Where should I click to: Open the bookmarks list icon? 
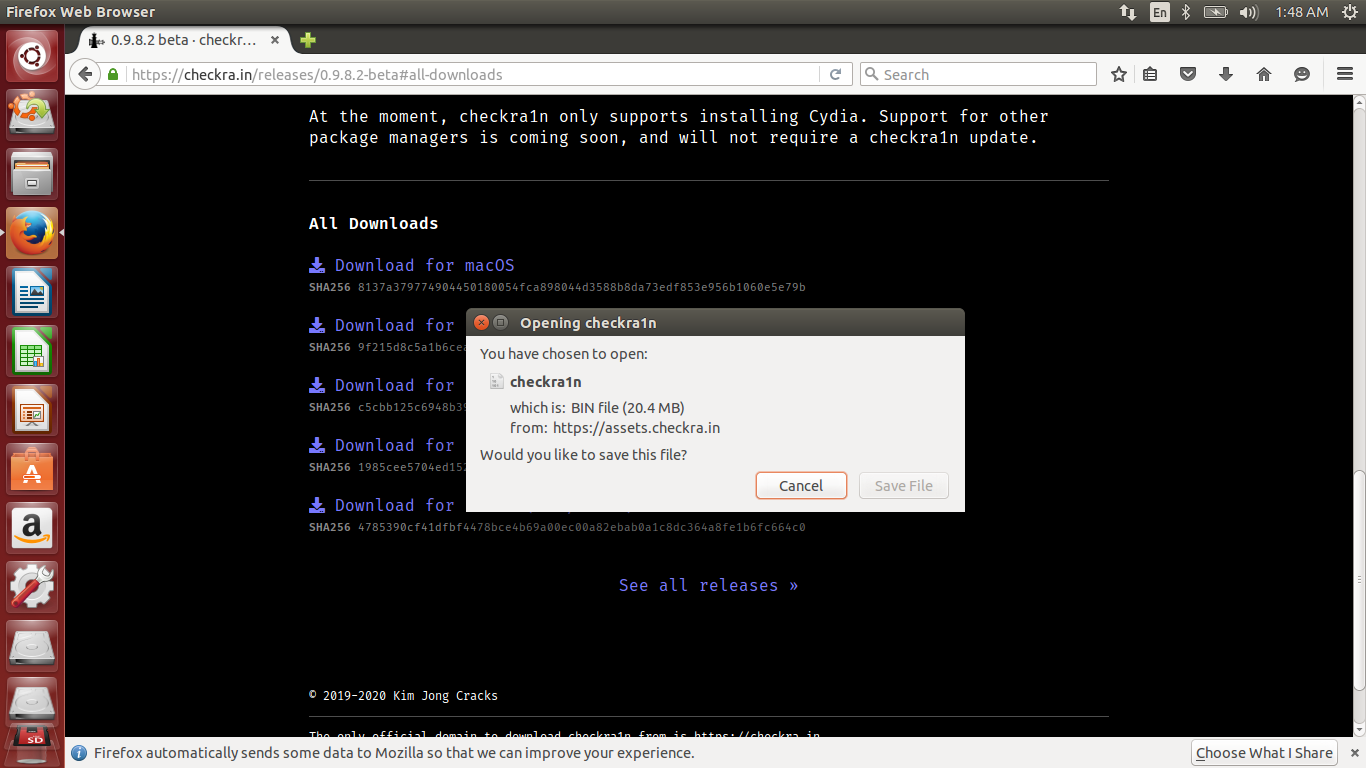1150,74
